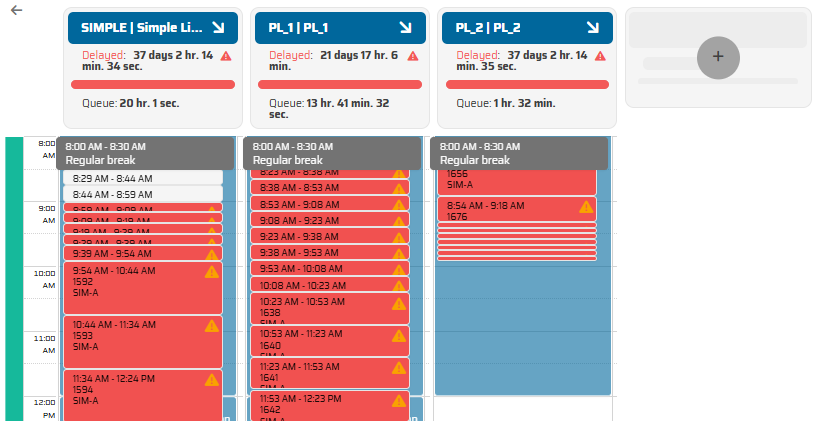
Task: Click delay warning icon in PL_2 header
Action: click(600, 56)
